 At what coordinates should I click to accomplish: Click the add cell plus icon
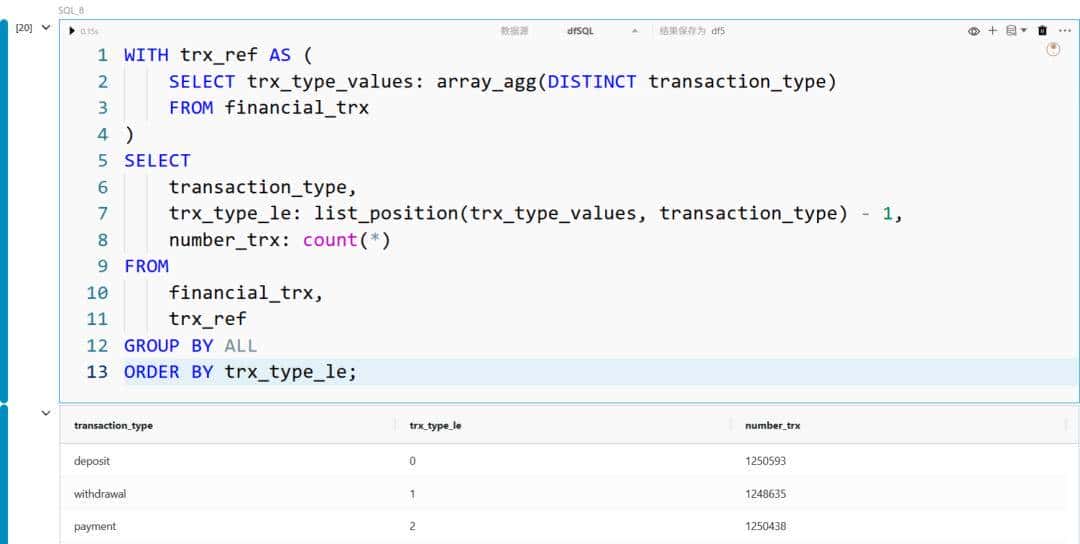993,31
